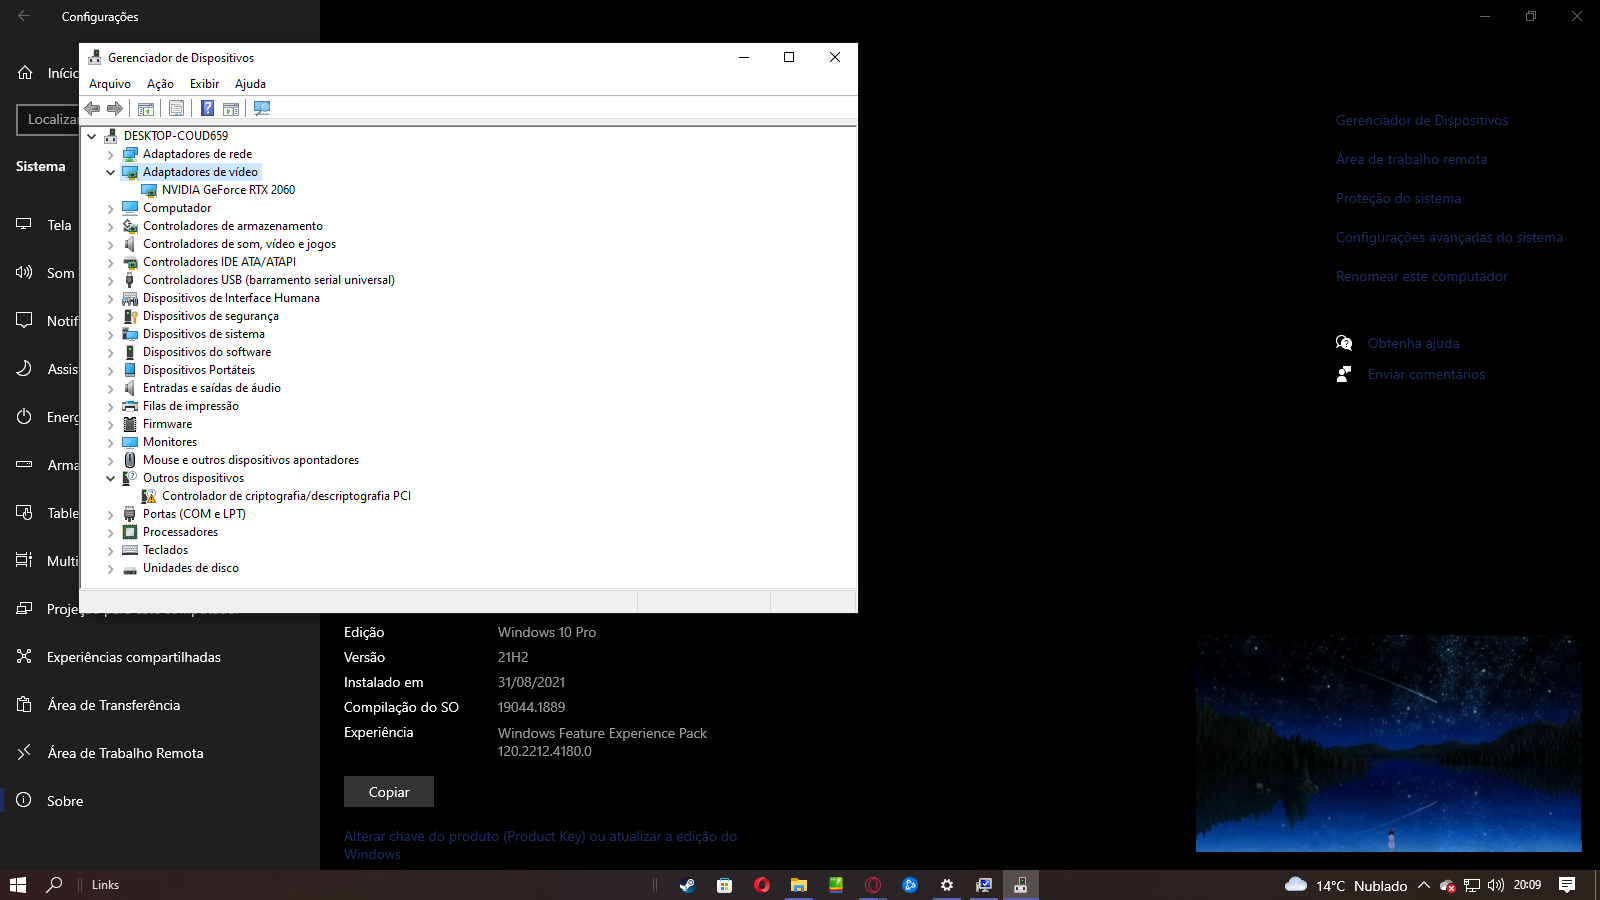This screenshot has height=900, width=1600.
Task: Open Microsoft Store from the taskbar
Action: [724, 885]
